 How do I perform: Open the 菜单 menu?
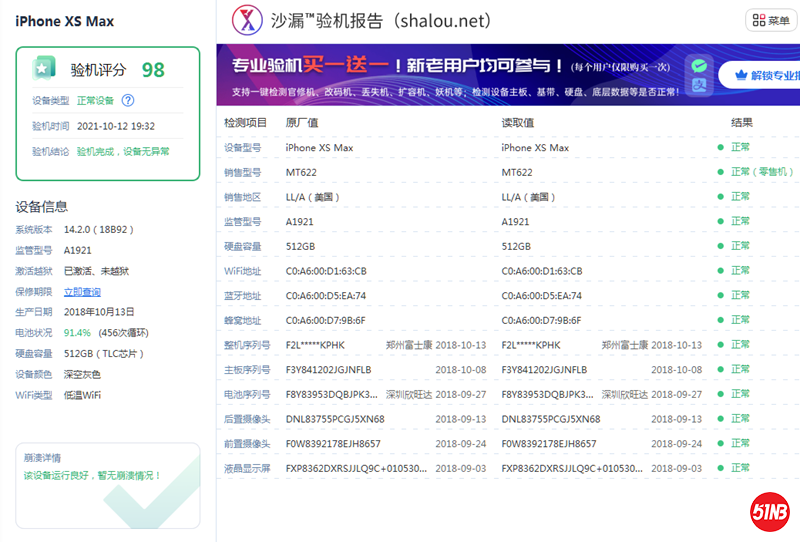tap(771, 20)
